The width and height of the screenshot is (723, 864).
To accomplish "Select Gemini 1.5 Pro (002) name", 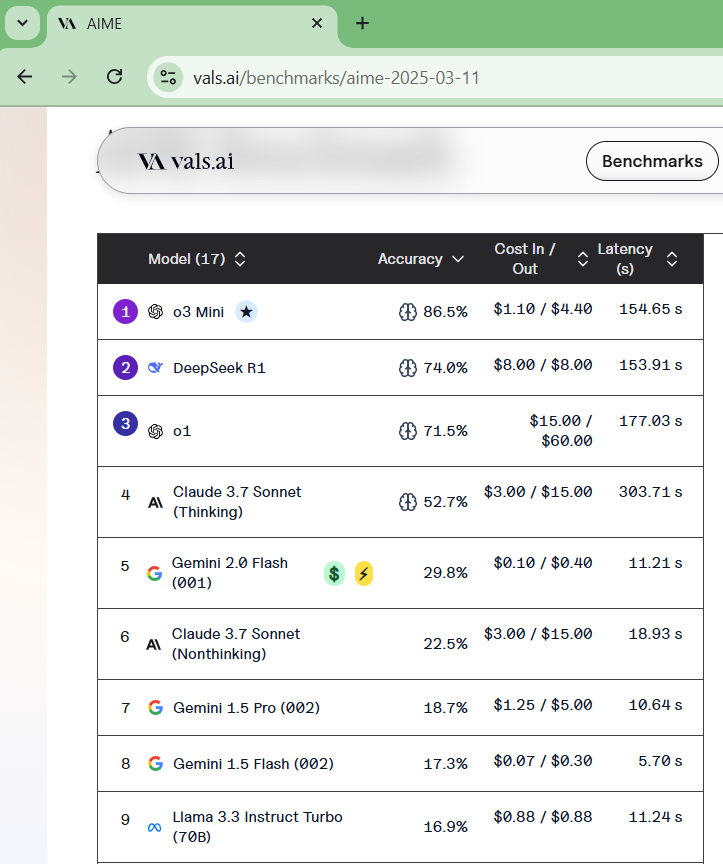I will [246, 708].
